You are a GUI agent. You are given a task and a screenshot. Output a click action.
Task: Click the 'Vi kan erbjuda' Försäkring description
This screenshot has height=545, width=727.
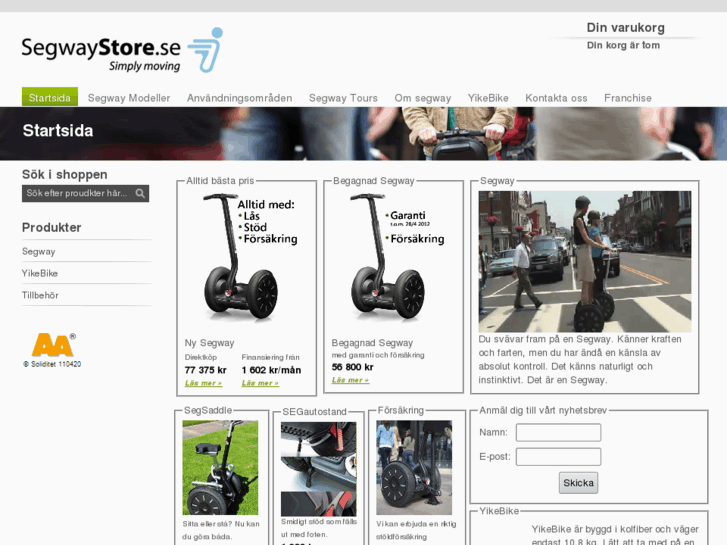click(x=416, y=530)
